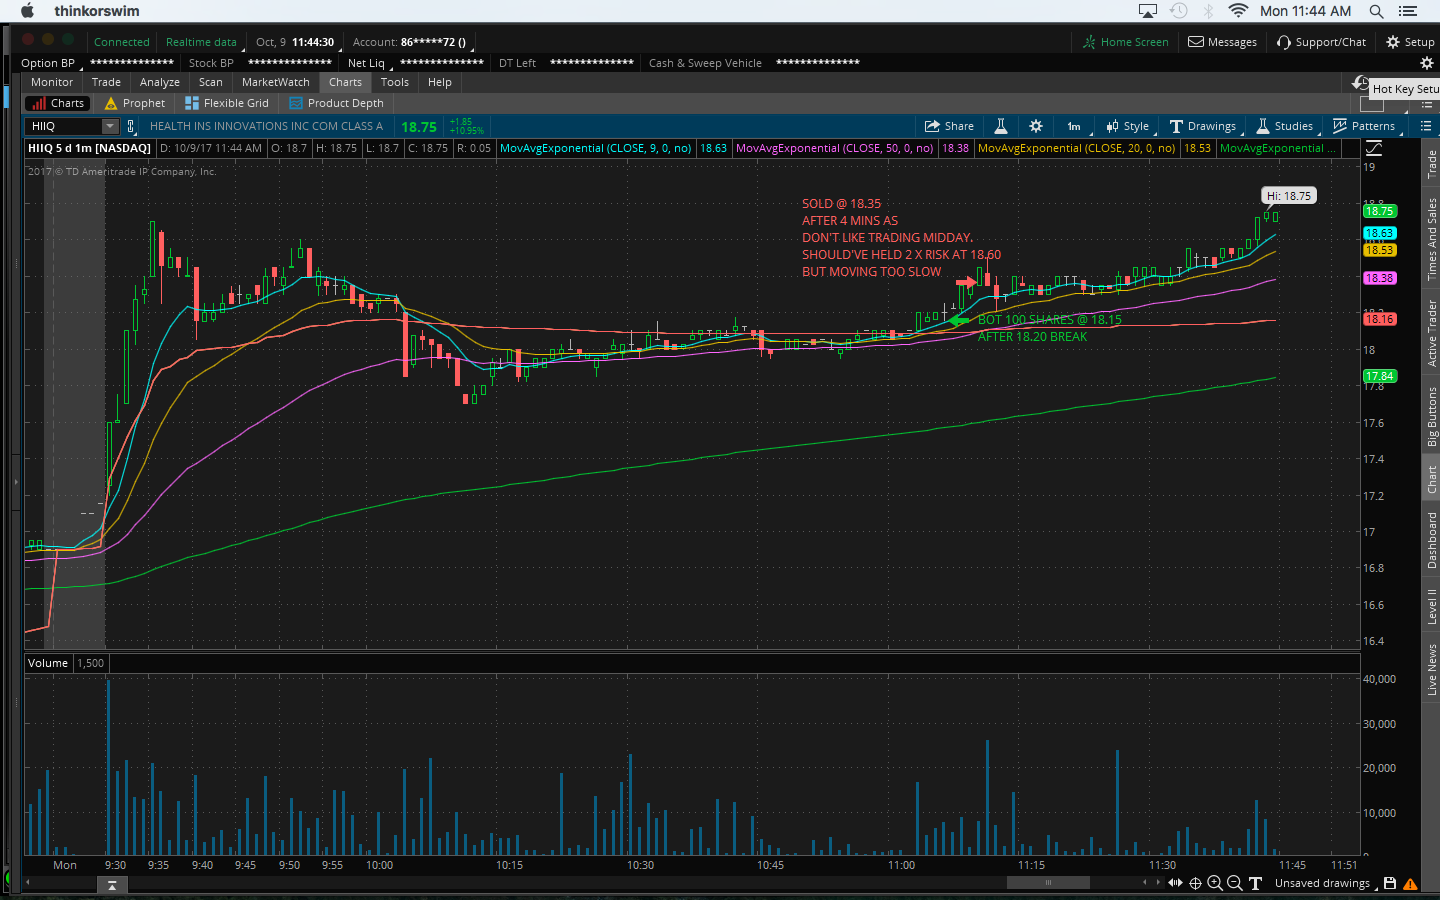Toggle the Level II side panel
The height and width of the screenshot is (900, 1440).
tap(1431, 607)
